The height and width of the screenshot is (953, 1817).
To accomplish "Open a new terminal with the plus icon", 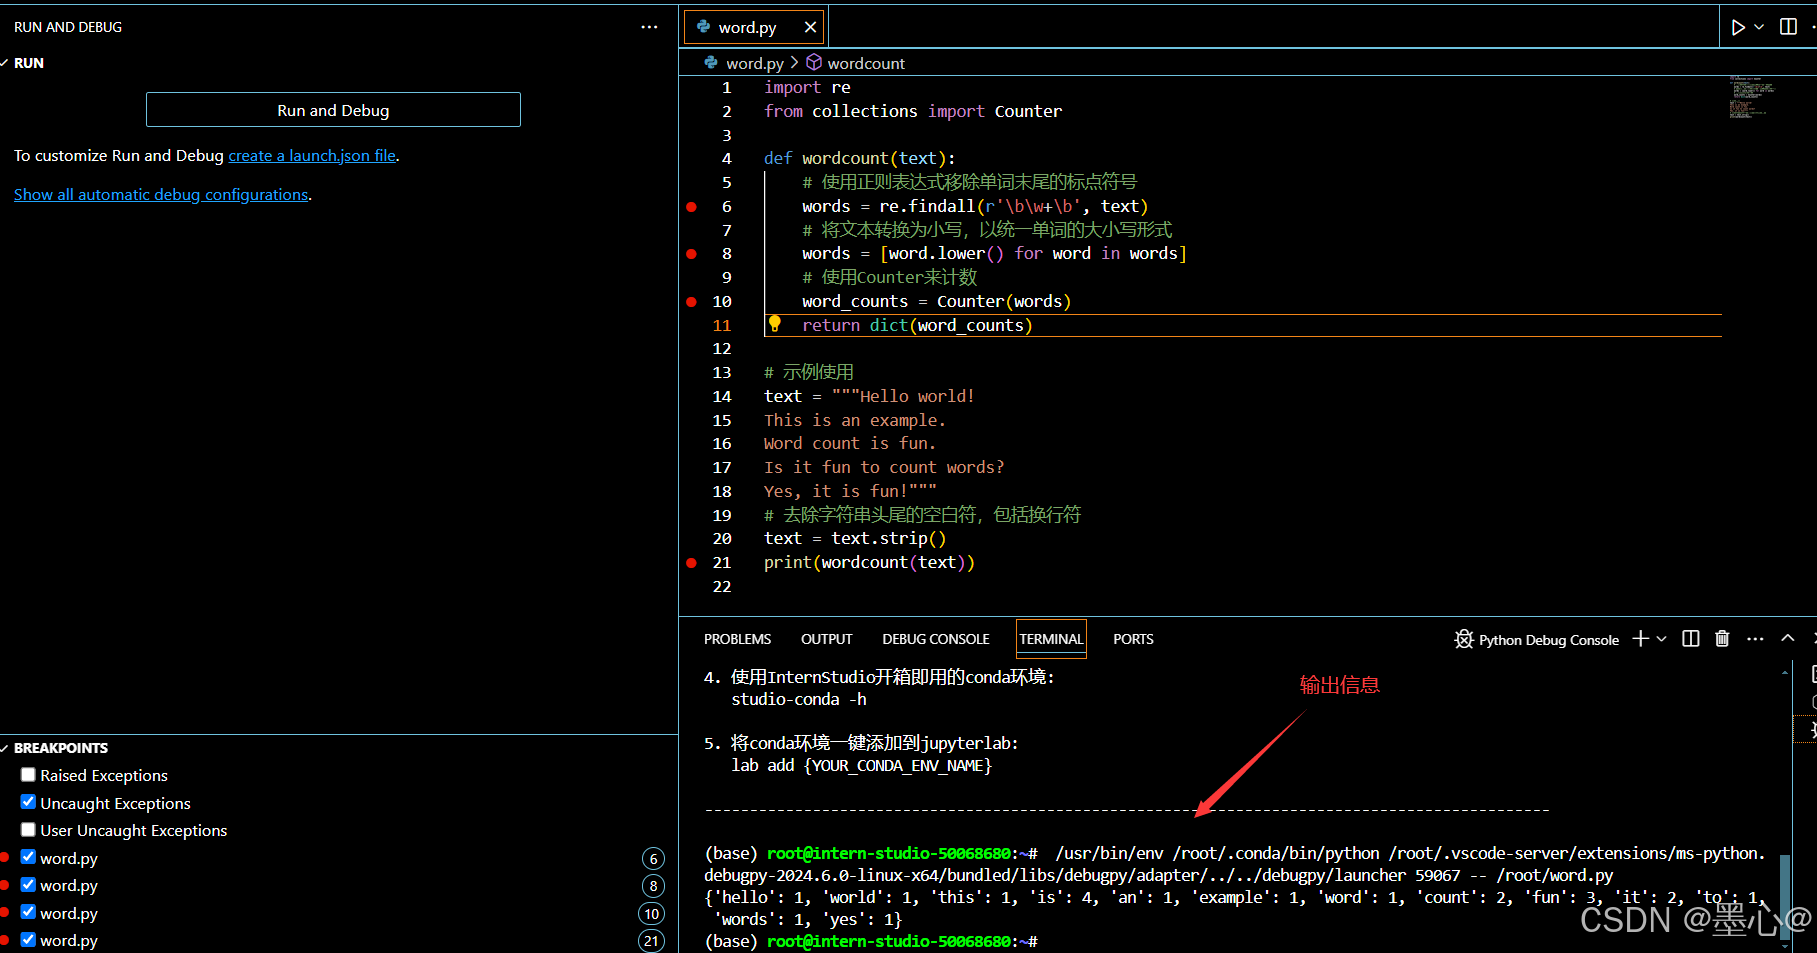I will click(1640, 638).
